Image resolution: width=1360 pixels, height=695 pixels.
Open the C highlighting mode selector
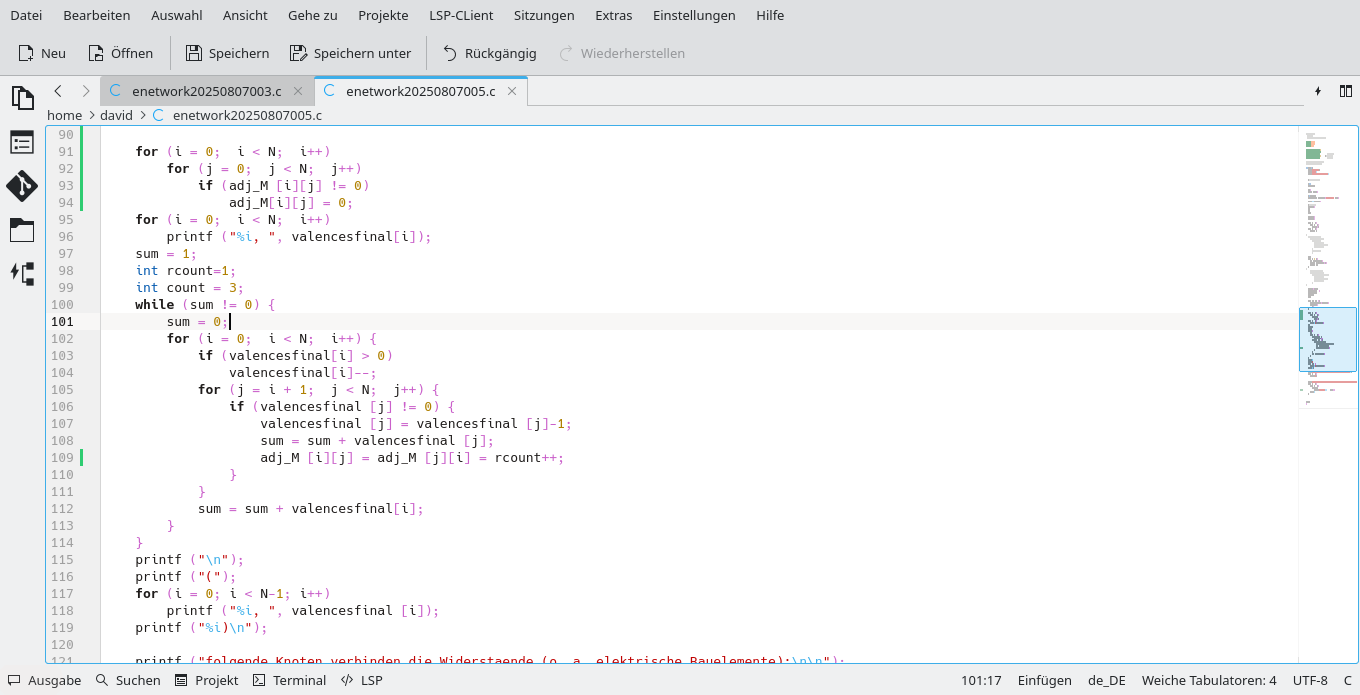click(x=1347, y=680)
